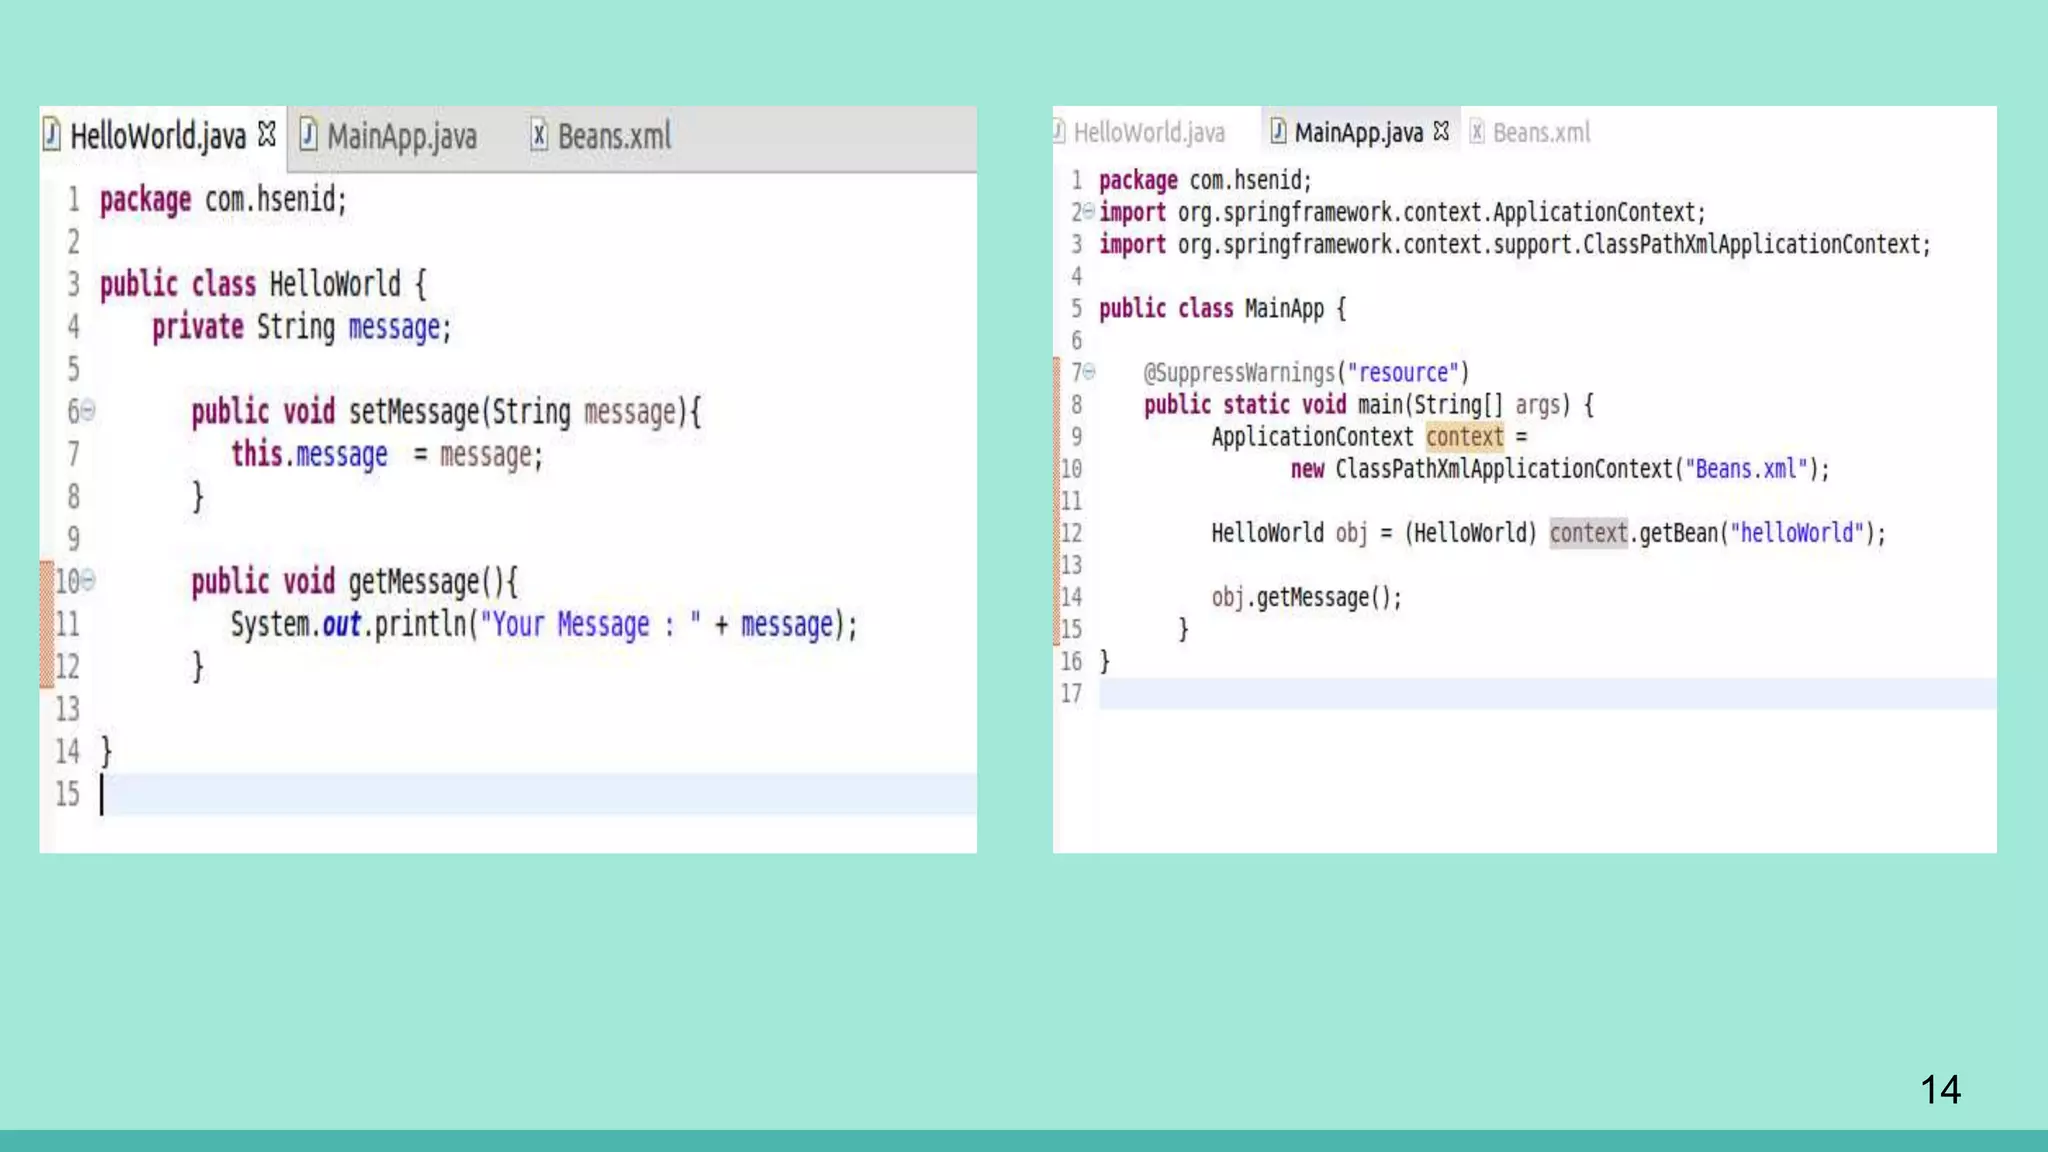This screenshot has height=1152, width=2048.
Task: Click XML file icon on right Beans.xml tab
Action: [1476, 131]
